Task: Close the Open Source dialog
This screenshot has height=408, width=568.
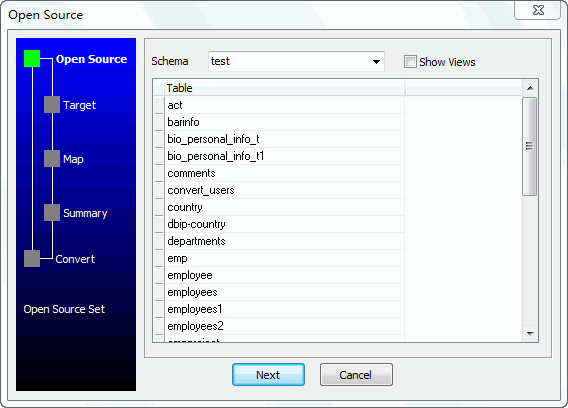Action: [x=538, y=10]
